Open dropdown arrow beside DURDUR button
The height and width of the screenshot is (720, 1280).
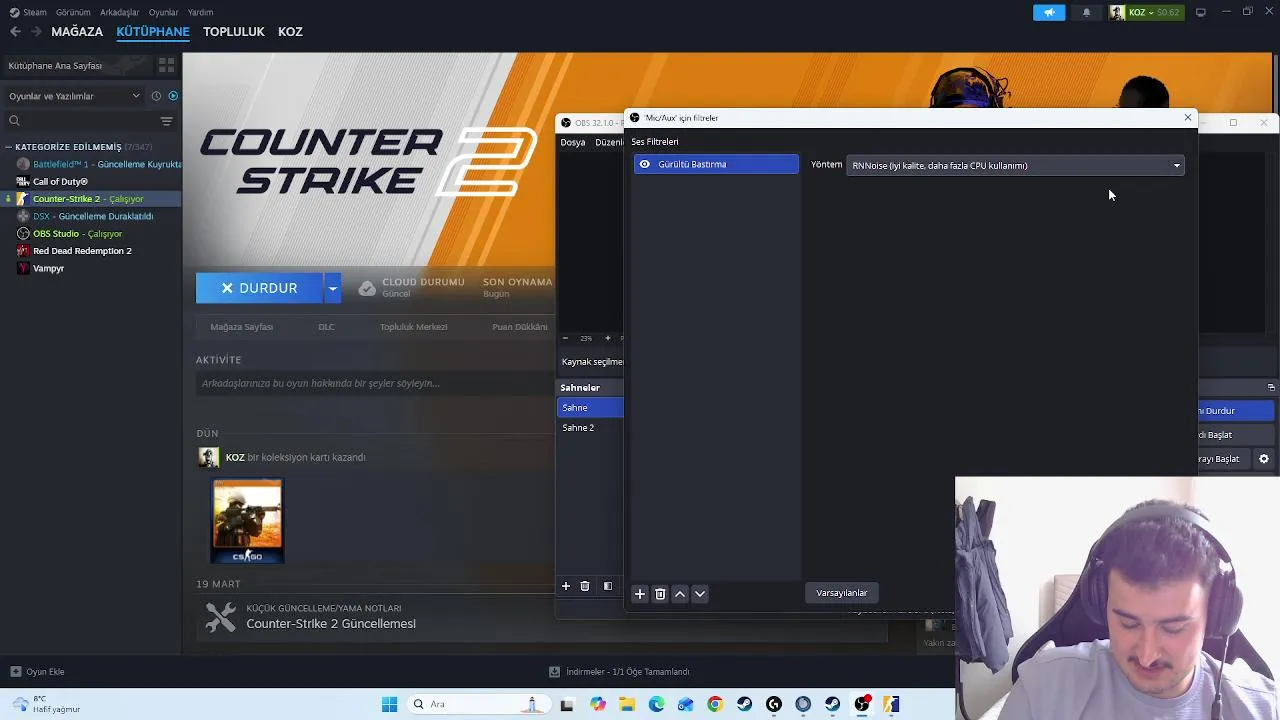[x=332, y=288]
